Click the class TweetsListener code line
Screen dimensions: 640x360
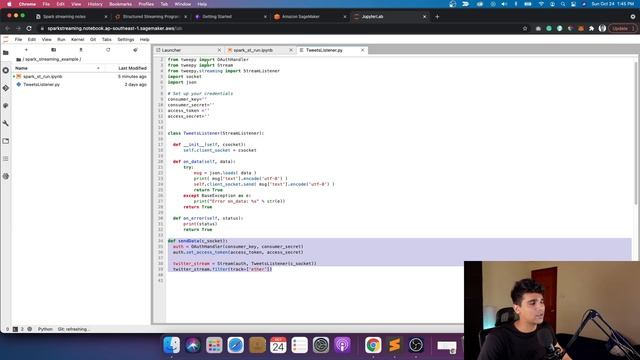pos(216,133)
